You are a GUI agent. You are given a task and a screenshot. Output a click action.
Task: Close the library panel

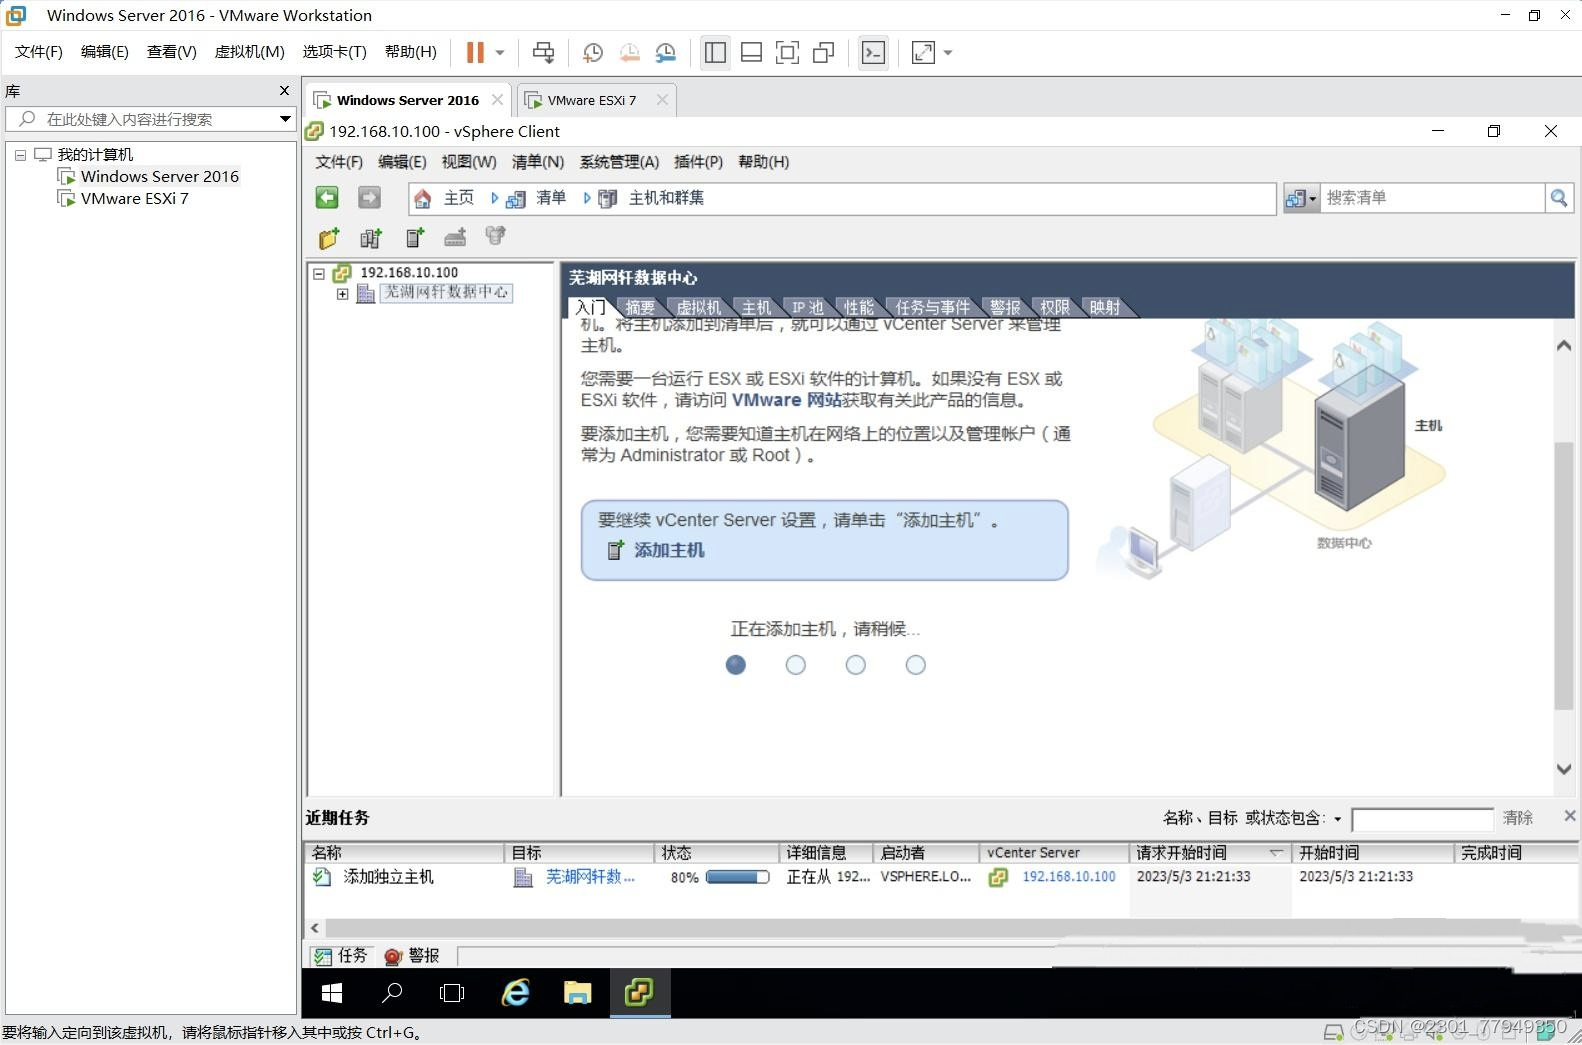tap(284, 91)
